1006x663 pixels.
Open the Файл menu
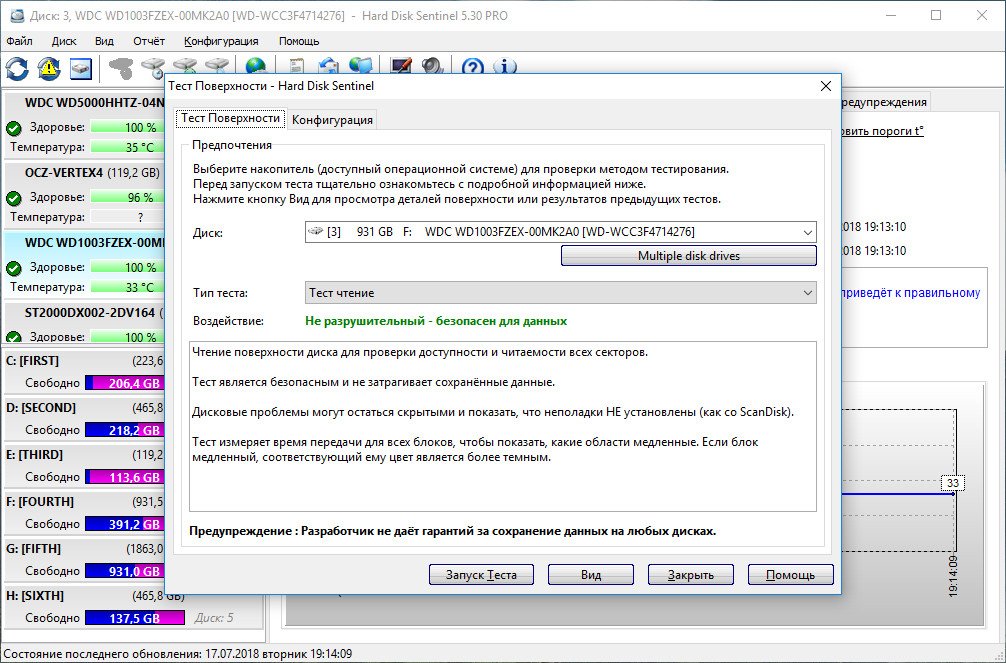point(19,41)
